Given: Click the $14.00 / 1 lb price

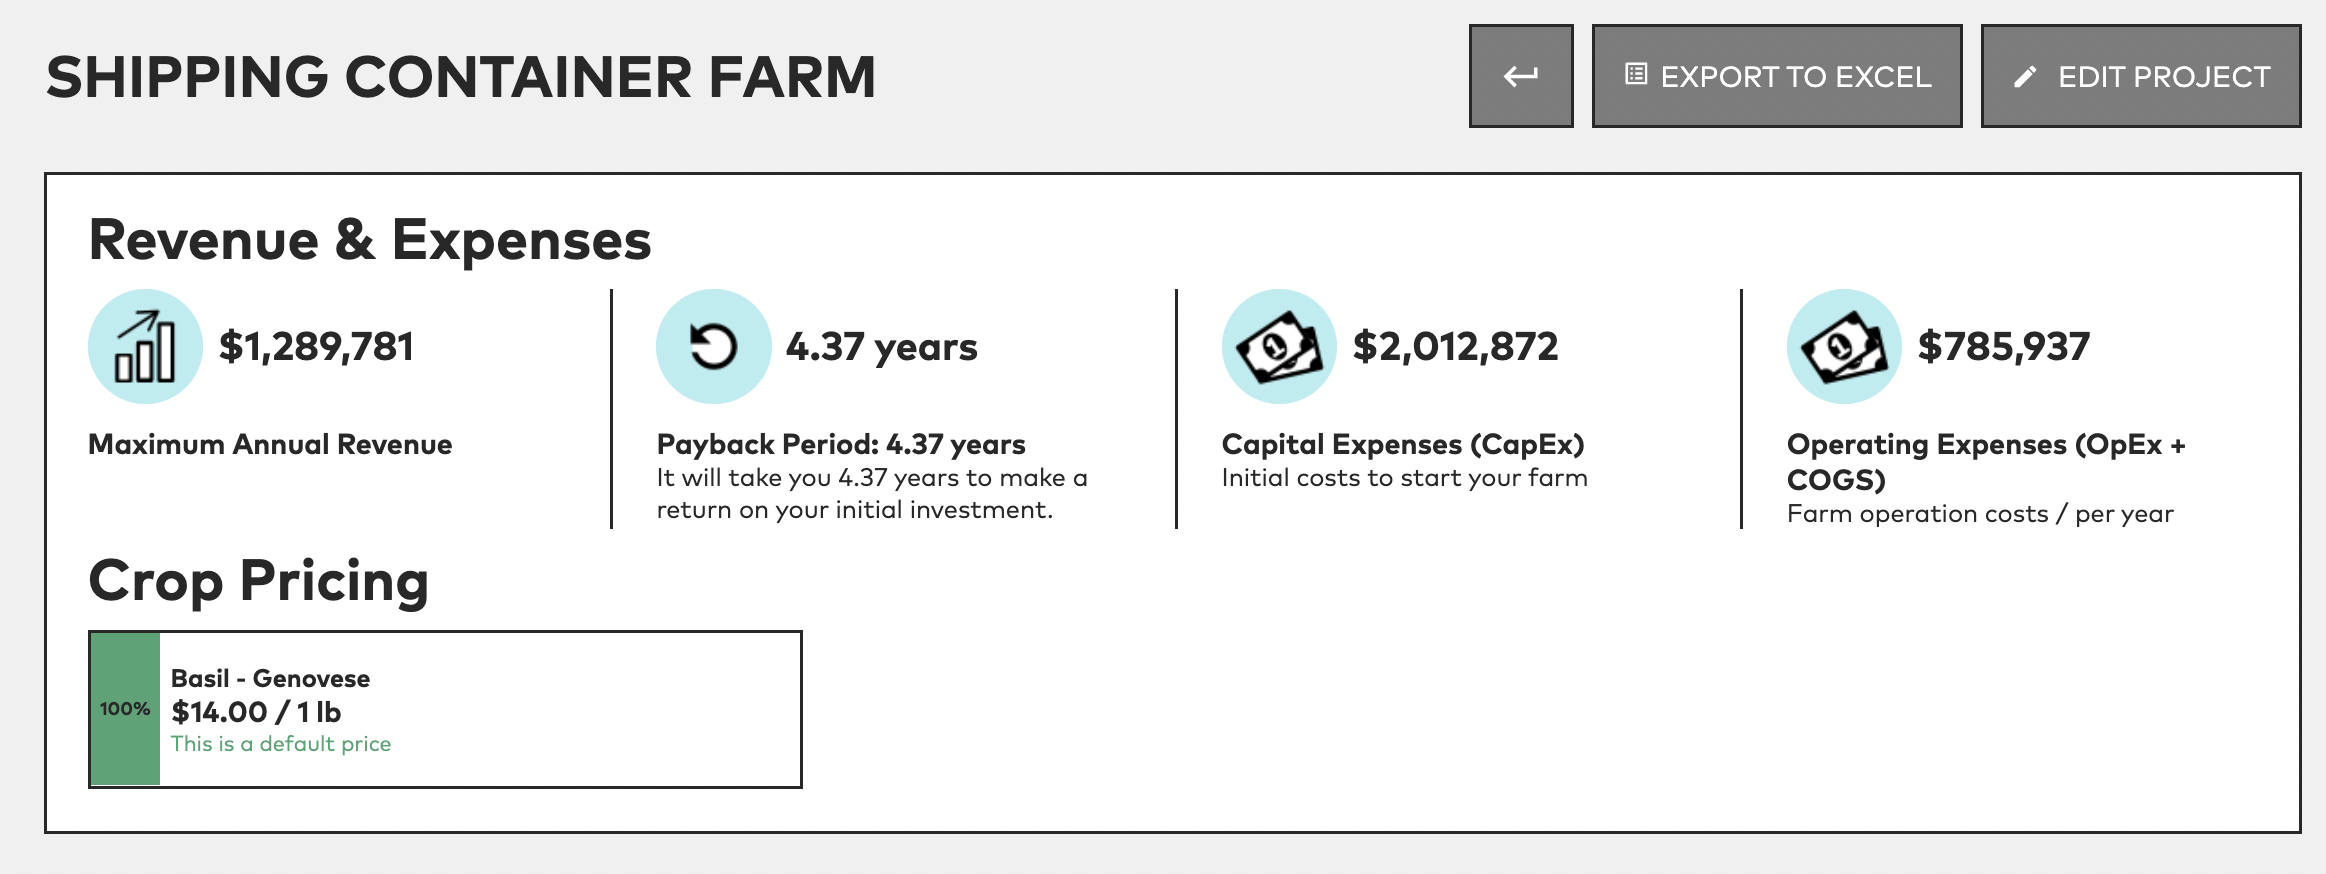Looking at the screenshot, I should [x=256, y=712].
